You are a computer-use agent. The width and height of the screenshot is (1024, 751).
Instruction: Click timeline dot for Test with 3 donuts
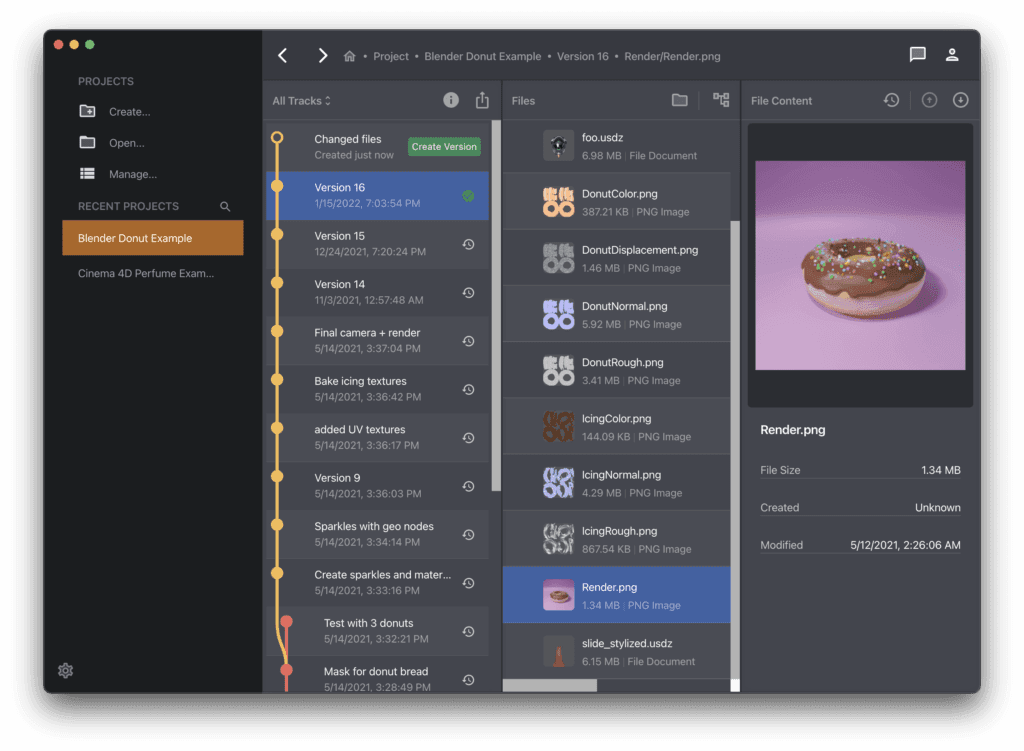(x=286, y=621)
